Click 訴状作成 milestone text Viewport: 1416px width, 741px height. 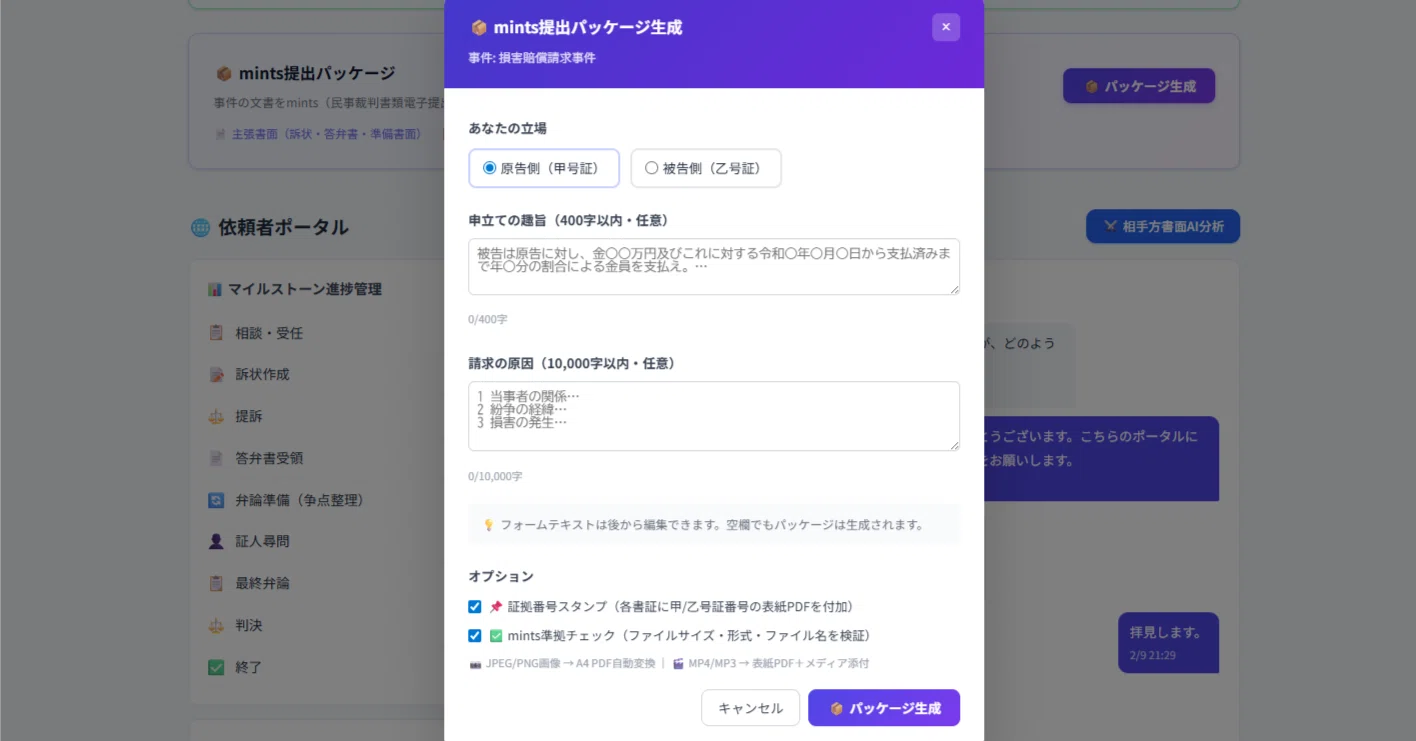click(x=262, y=375)
